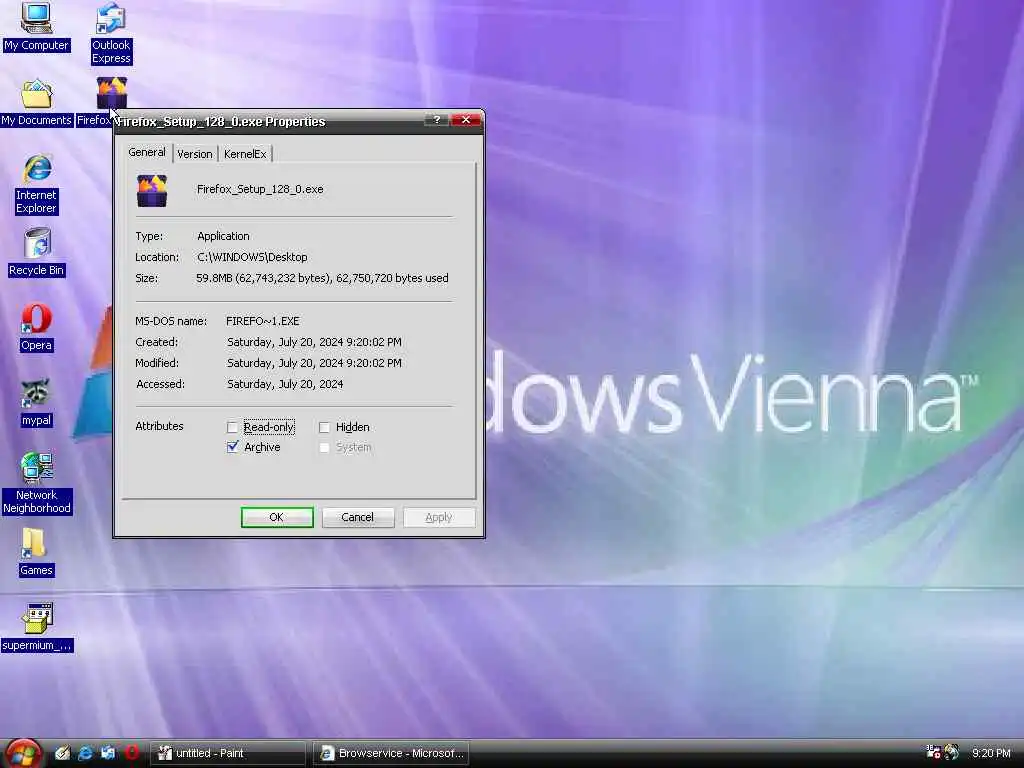Click the Accessed date value
1024x768 pixels.
click(285, 384)
